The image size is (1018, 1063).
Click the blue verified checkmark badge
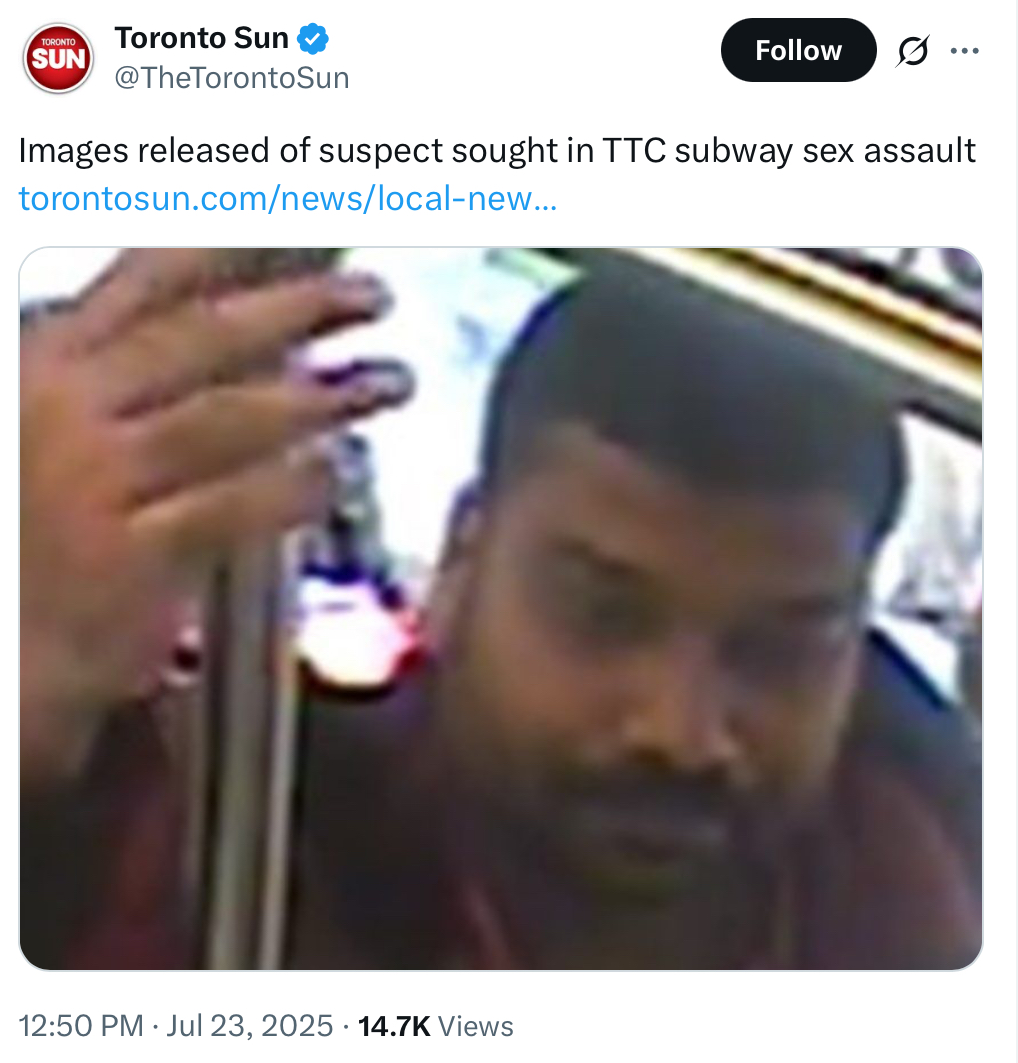[313, 38]
